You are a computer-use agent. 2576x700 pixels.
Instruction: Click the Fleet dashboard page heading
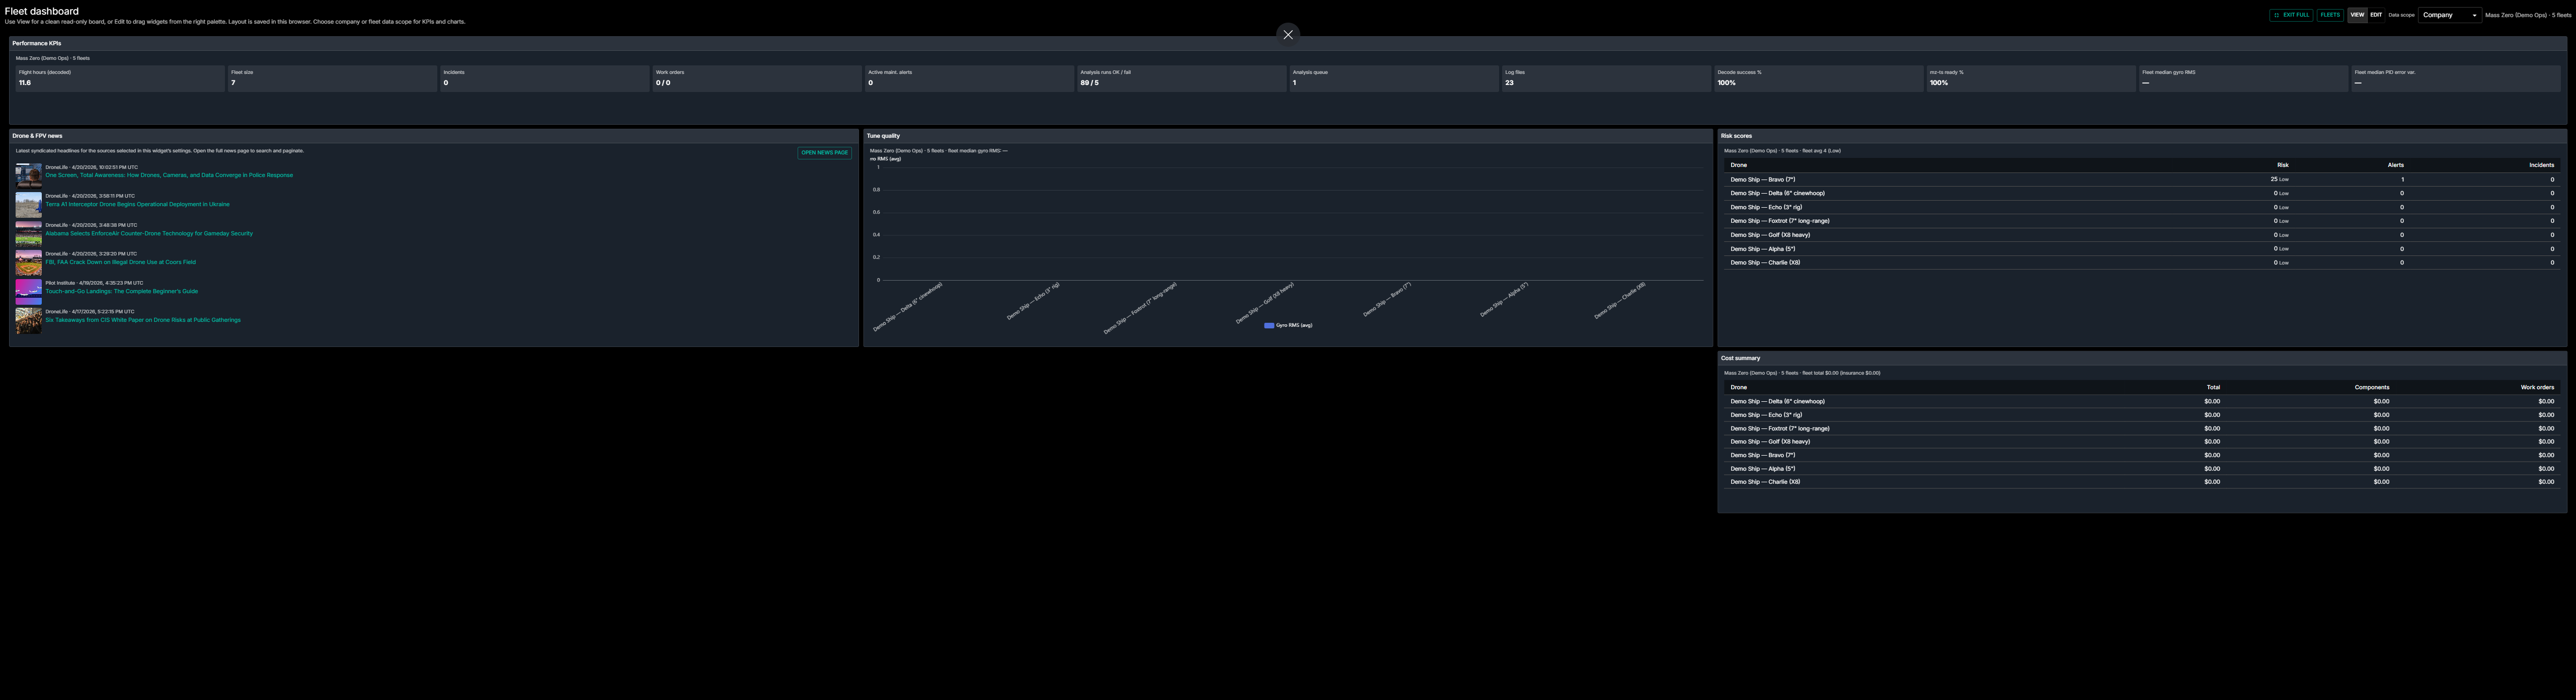41,11
